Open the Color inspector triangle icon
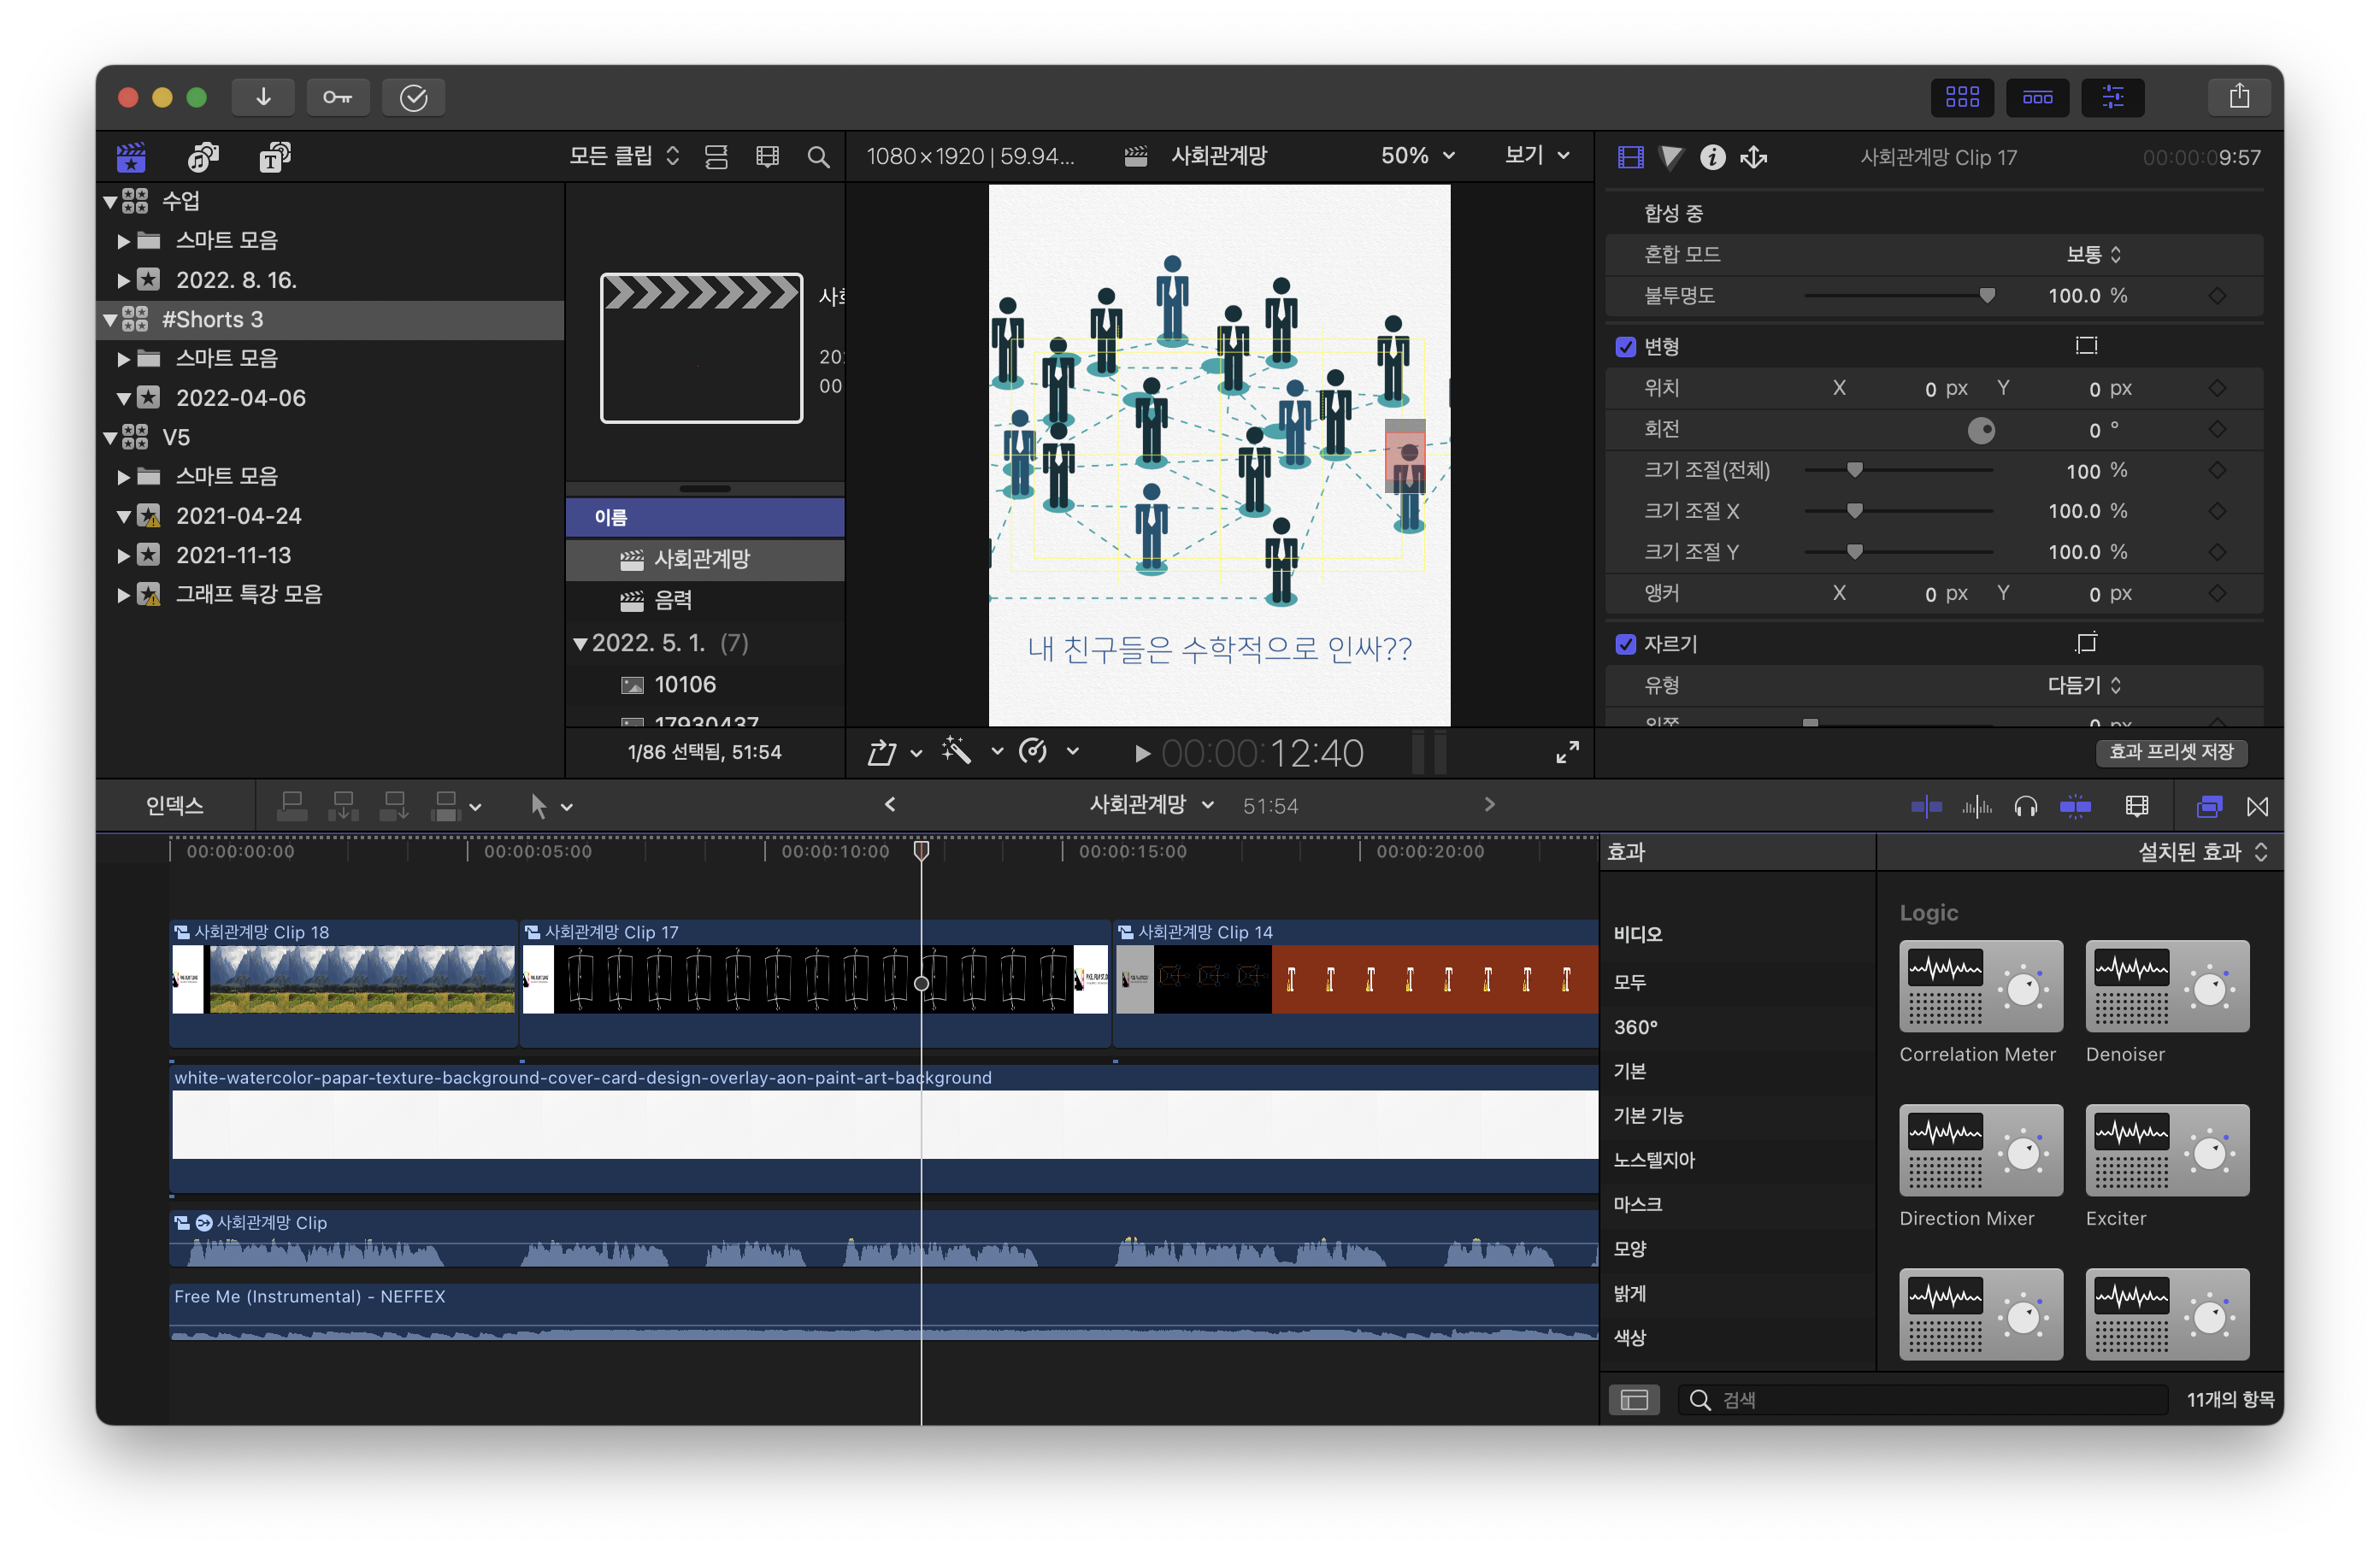Viewport: 2380px width, 1552px height. 1670,157
